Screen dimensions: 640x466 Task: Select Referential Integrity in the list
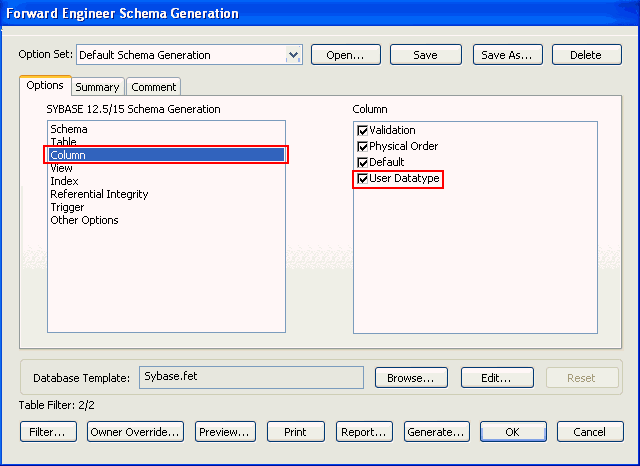[x=99, y=194]
